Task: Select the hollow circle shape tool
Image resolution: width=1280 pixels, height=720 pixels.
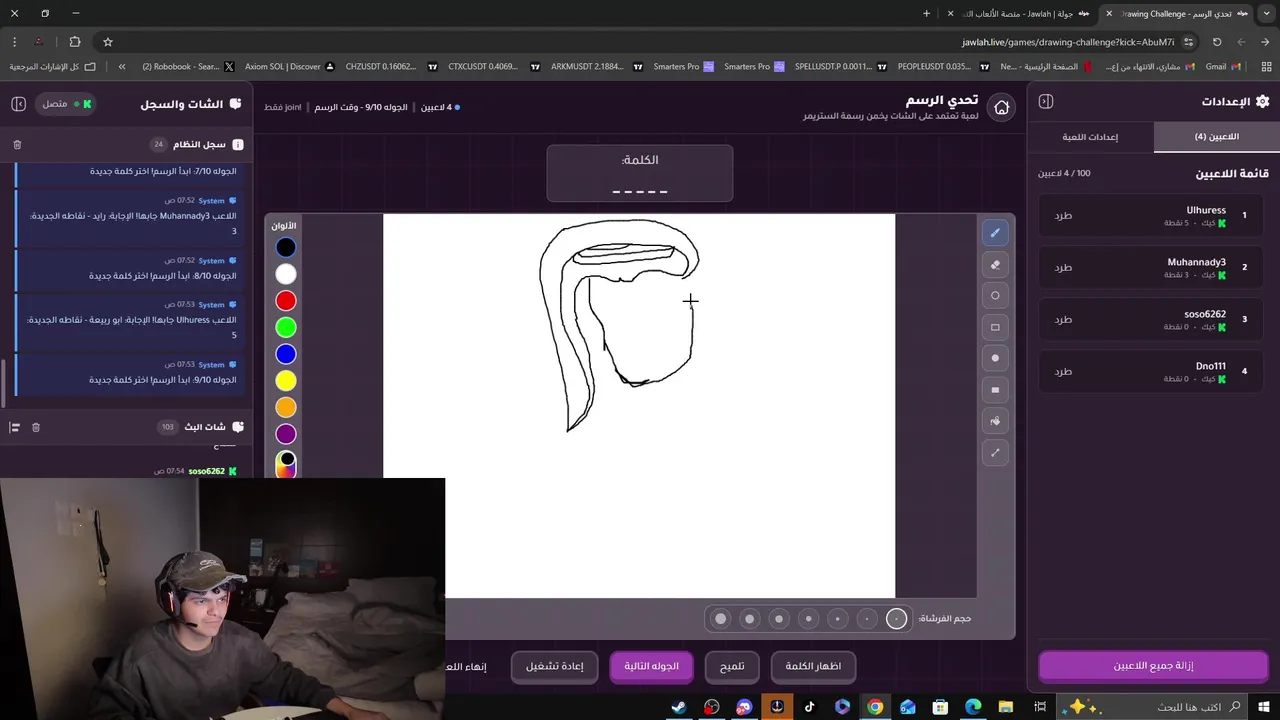Action: click(995, 296)
